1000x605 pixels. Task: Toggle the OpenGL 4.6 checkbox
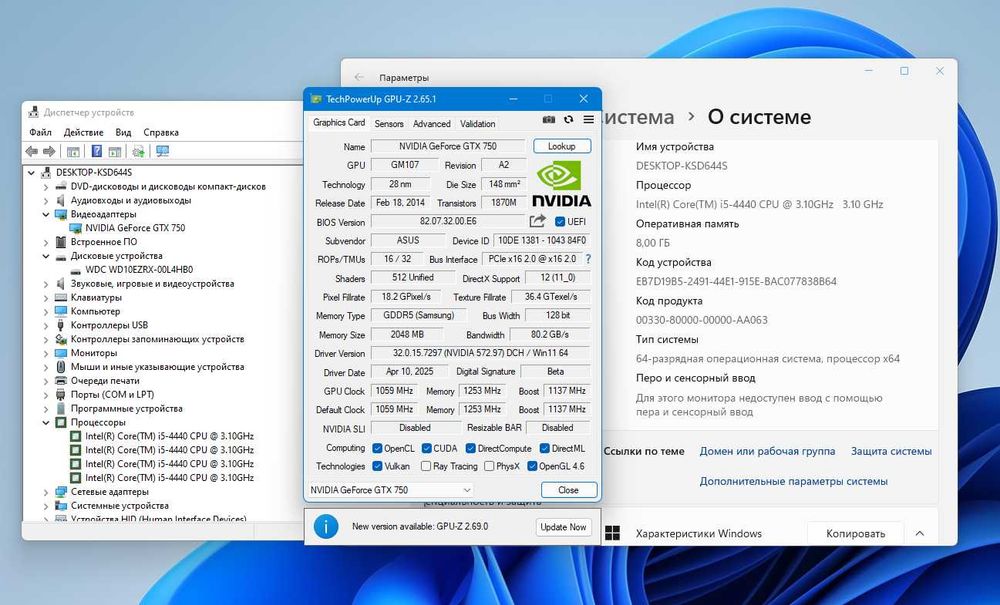tap(533, 466)
